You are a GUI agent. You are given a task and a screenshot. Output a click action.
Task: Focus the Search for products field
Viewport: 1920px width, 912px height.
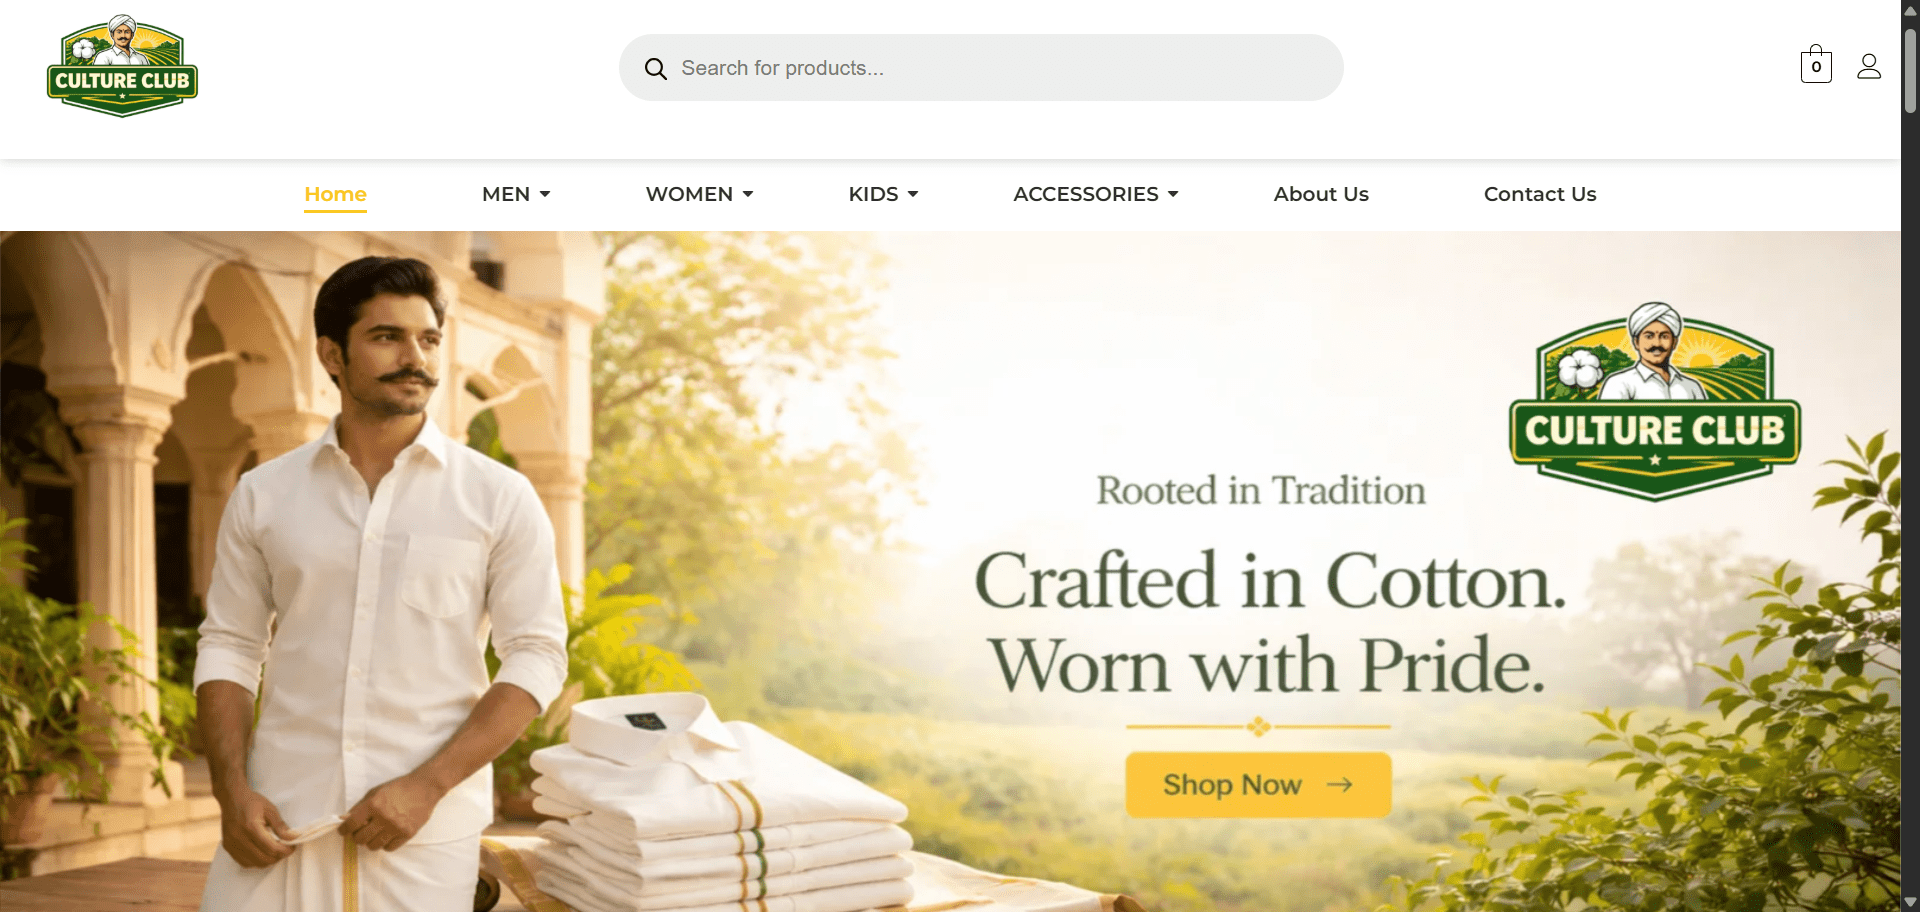click(981, 68)
